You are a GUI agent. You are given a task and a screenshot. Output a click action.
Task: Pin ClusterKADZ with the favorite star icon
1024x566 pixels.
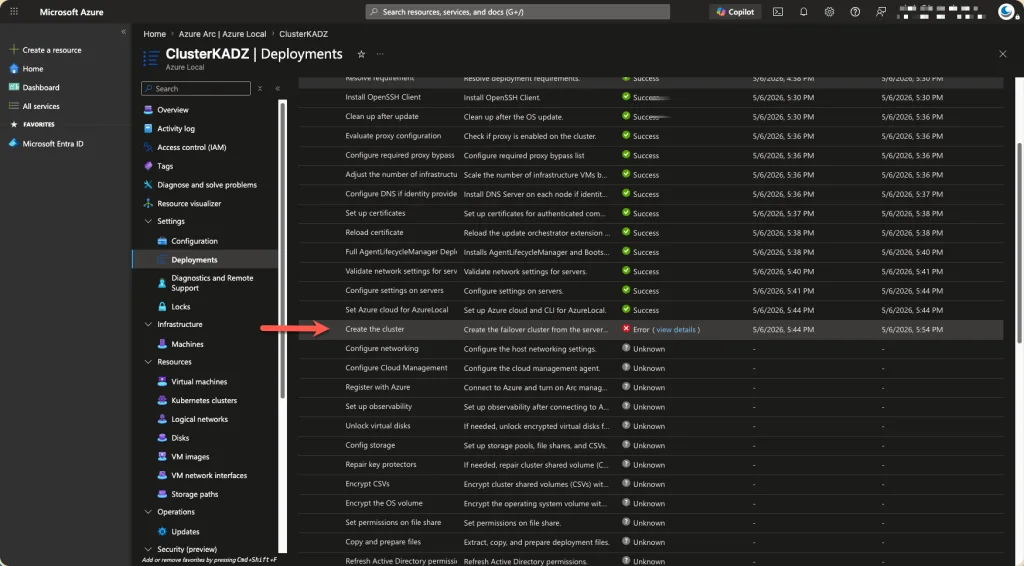[x=361, y=54]
